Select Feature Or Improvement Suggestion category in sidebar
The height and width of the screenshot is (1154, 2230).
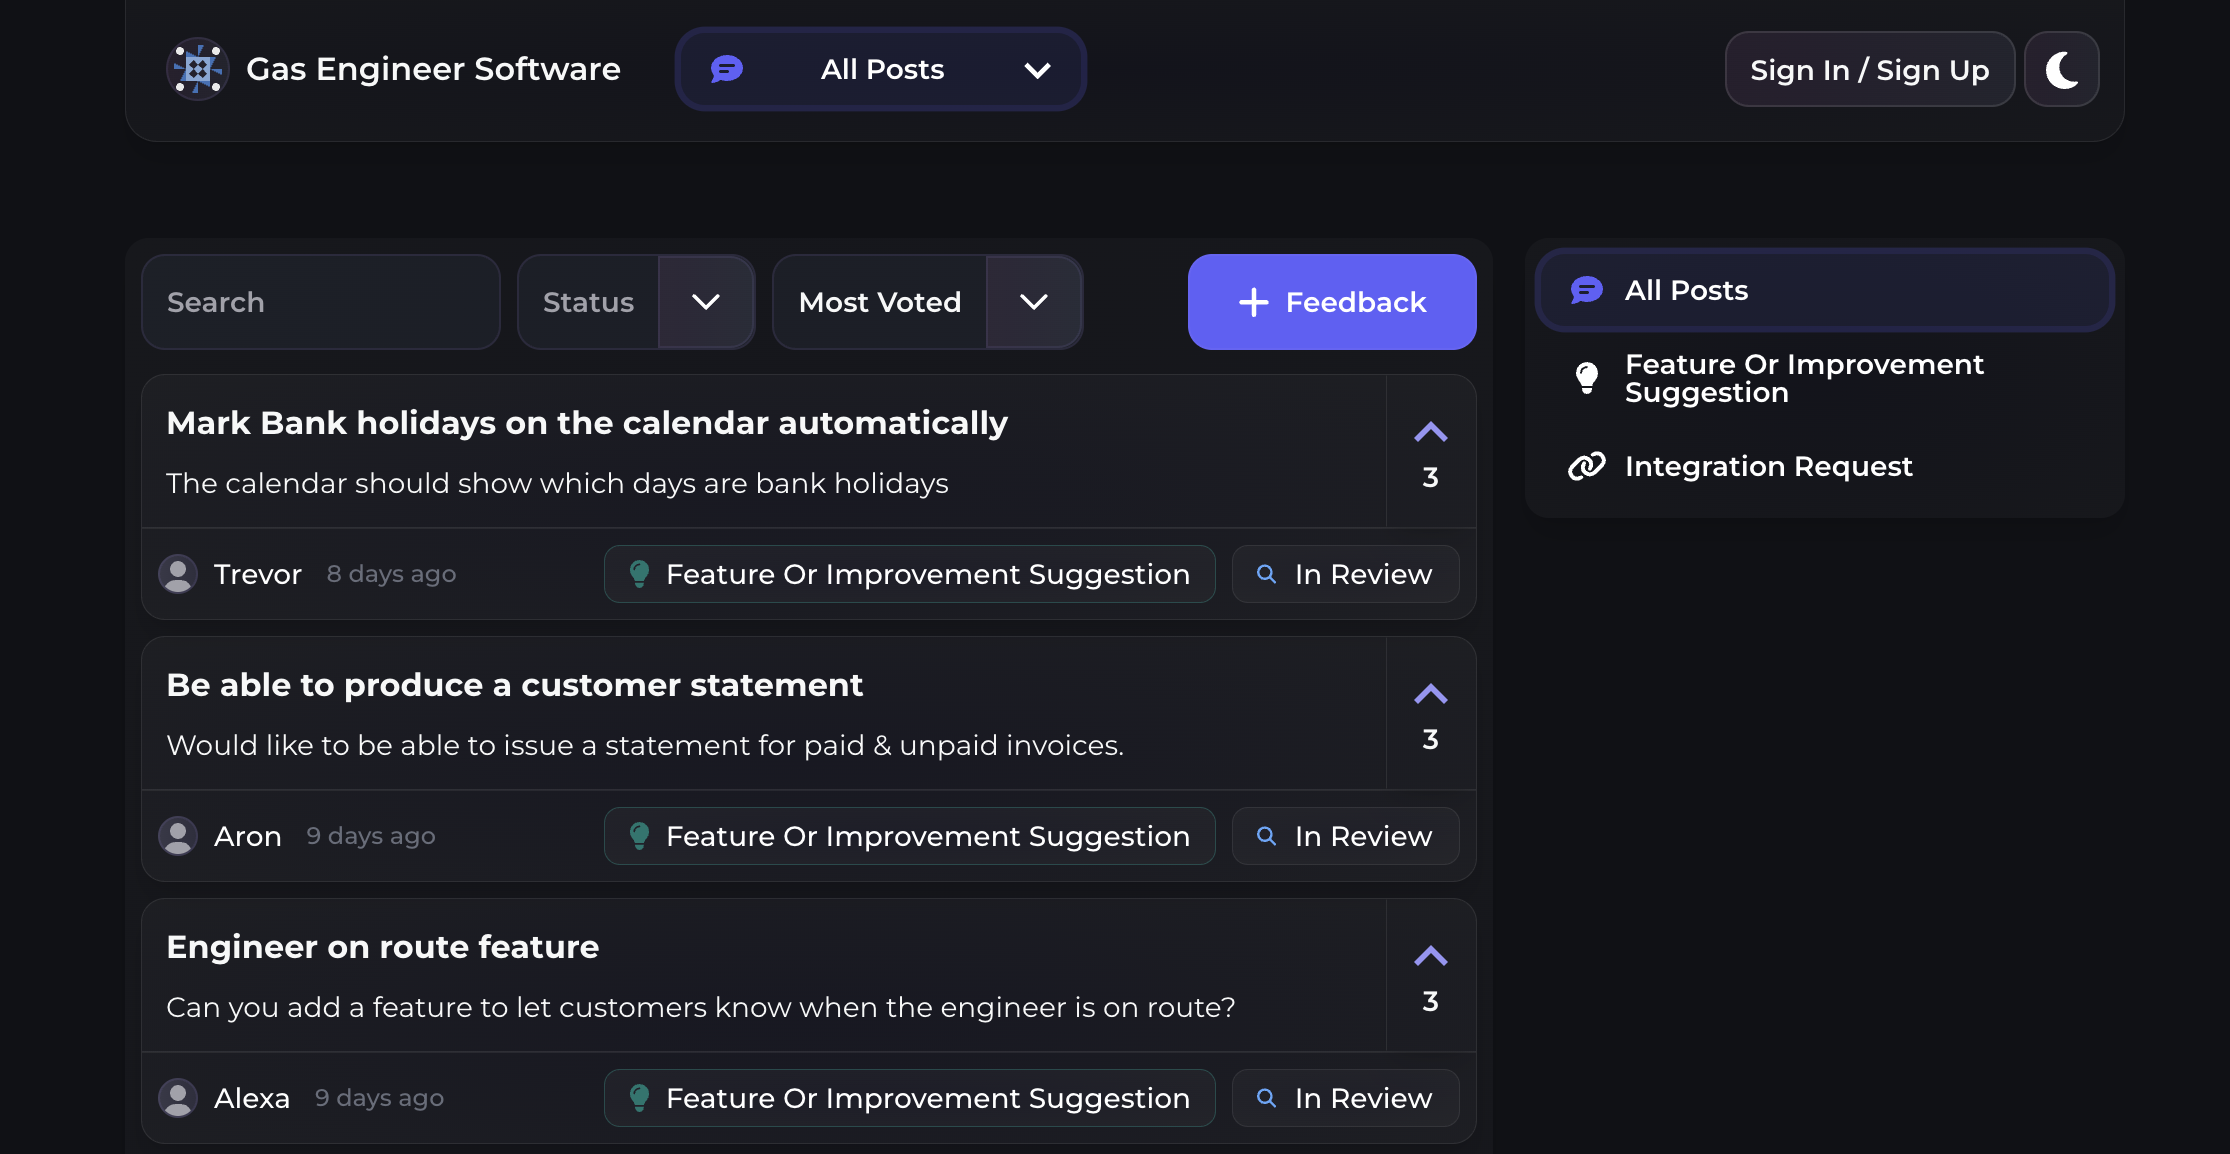click(x=1803, y=378)
